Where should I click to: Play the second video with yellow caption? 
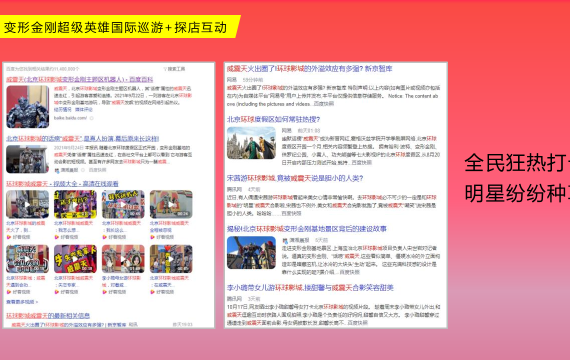pos(75,204)
